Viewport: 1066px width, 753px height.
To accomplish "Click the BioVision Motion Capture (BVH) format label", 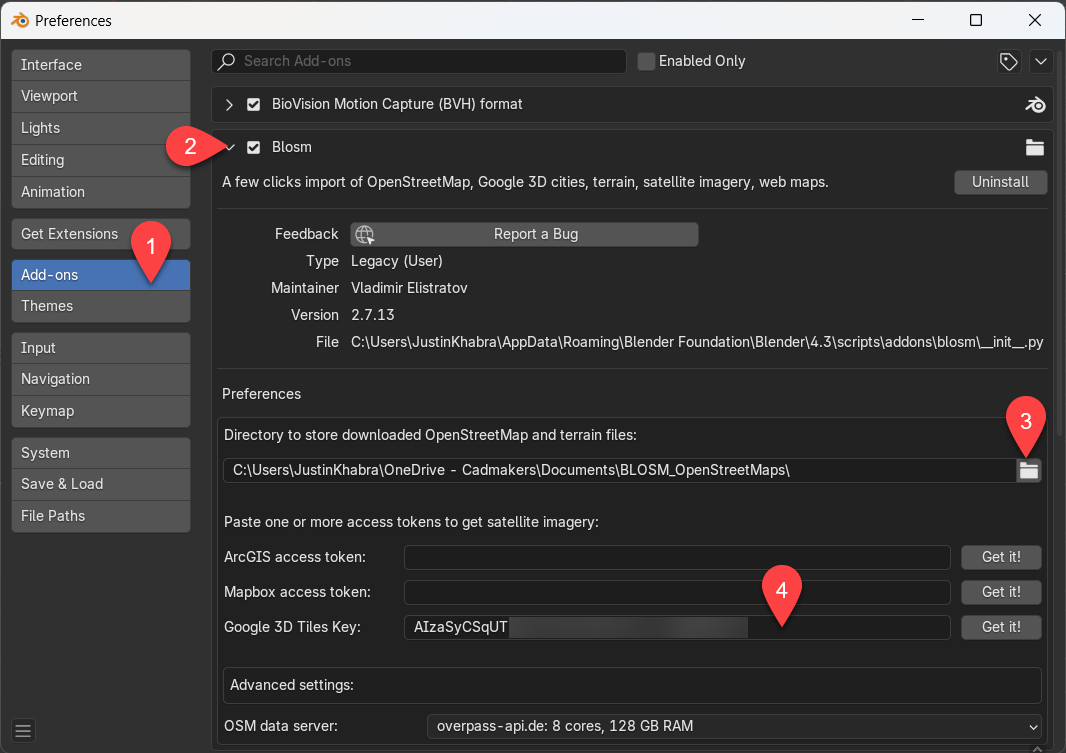I will (397, 105).
